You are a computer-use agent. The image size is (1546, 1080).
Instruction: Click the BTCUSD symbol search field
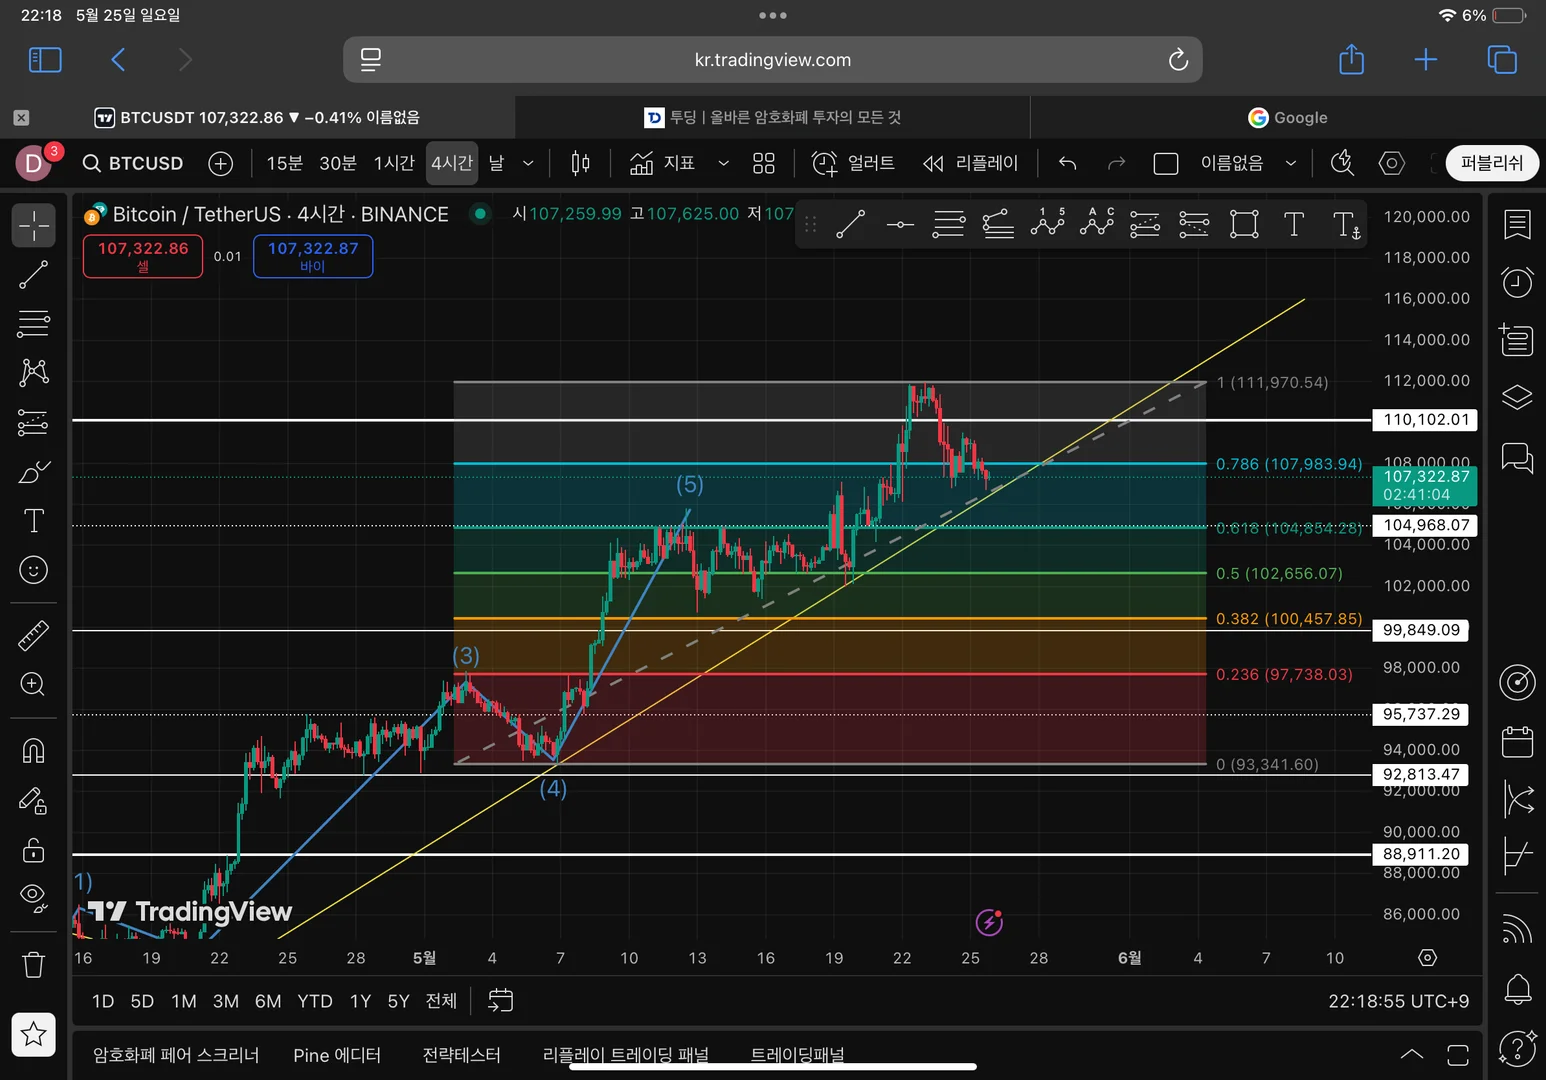(x=134, y=163)
